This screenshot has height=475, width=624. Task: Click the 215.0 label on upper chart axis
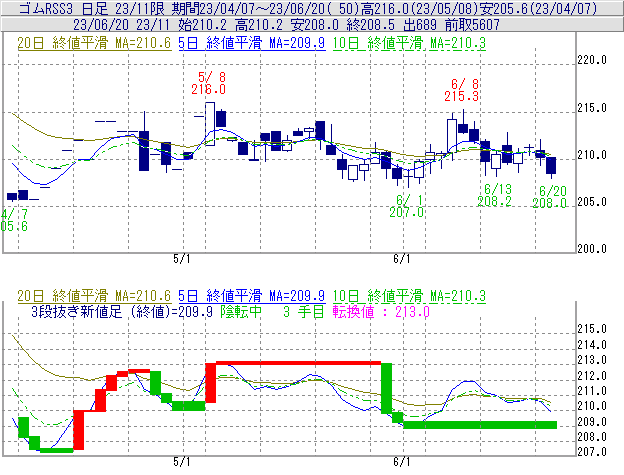coord(592,108)
